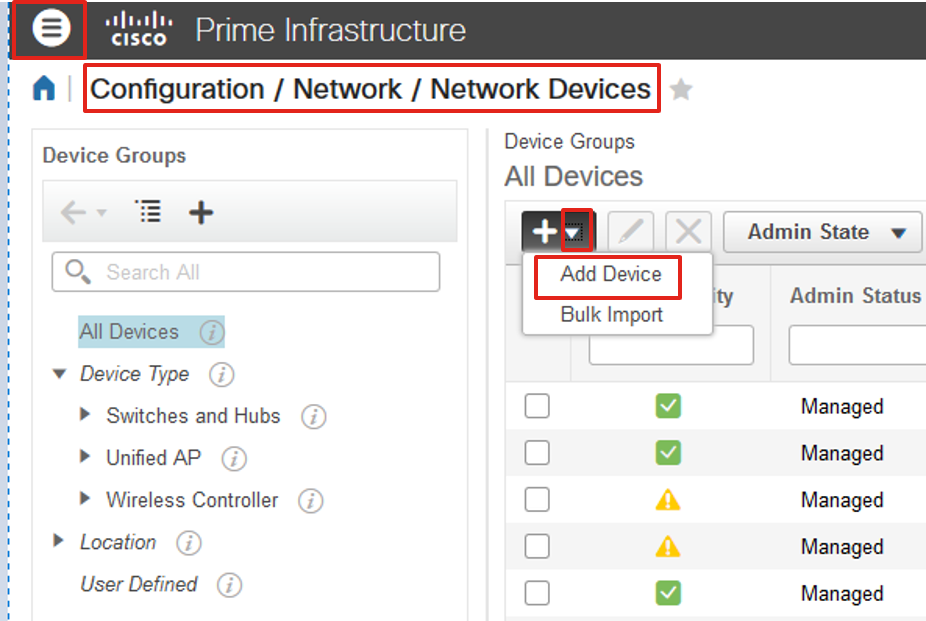Expand the Switches and Hubs tree node
The image size is (926, 621).
87,416
